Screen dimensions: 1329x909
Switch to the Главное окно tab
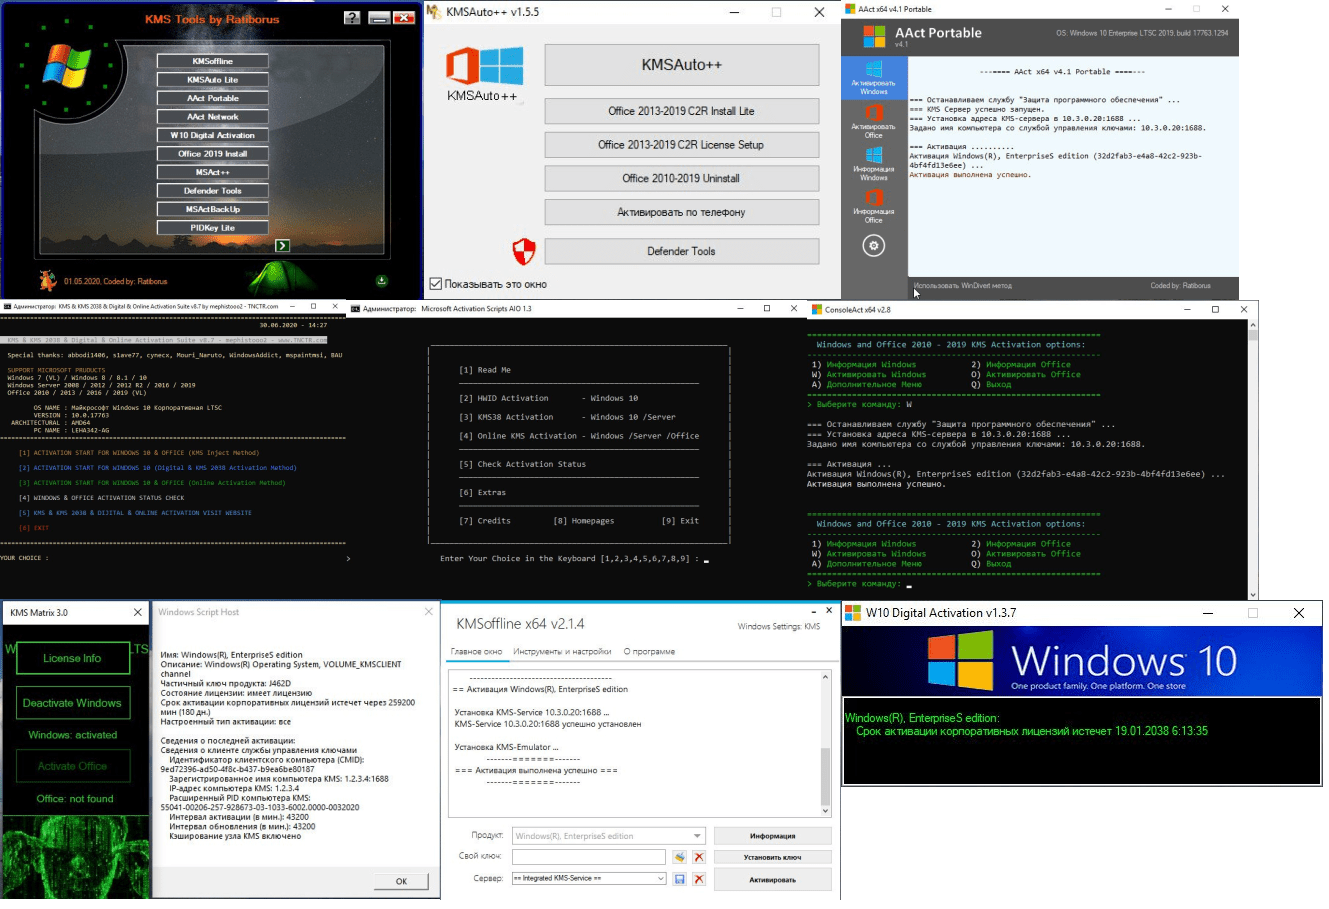(476, 652)
